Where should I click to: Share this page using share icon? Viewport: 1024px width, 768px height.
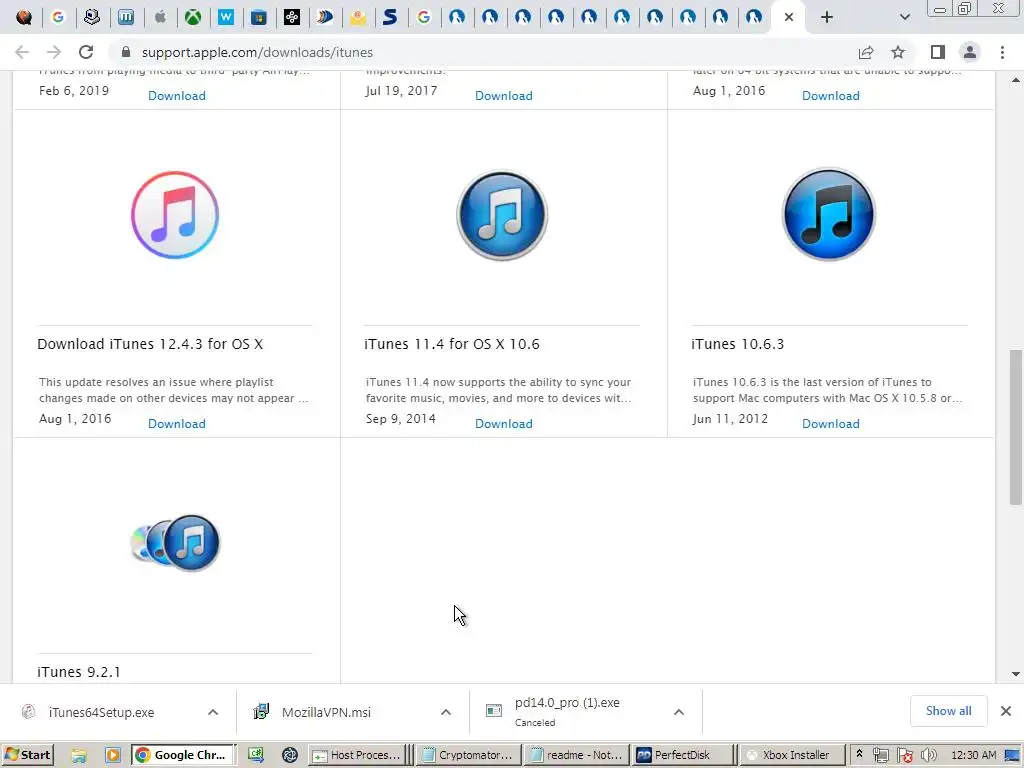(x=866, y=52)
